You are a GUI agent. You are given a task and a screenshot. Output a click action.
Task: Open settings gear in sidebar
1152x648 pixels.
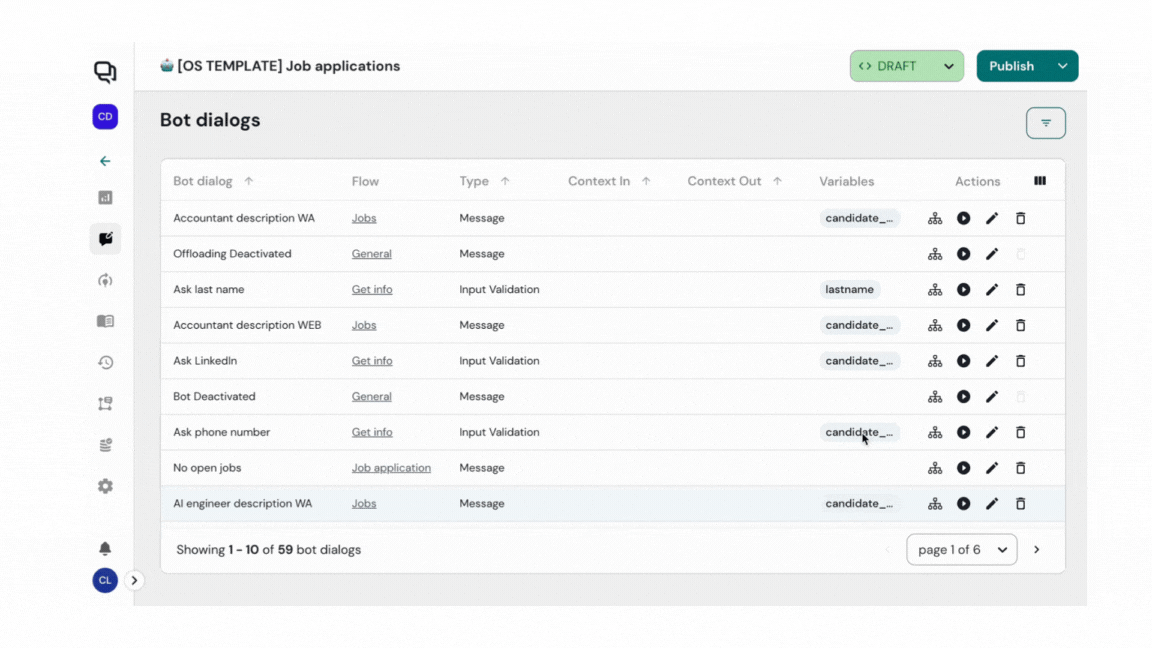(x=105, y=486)
